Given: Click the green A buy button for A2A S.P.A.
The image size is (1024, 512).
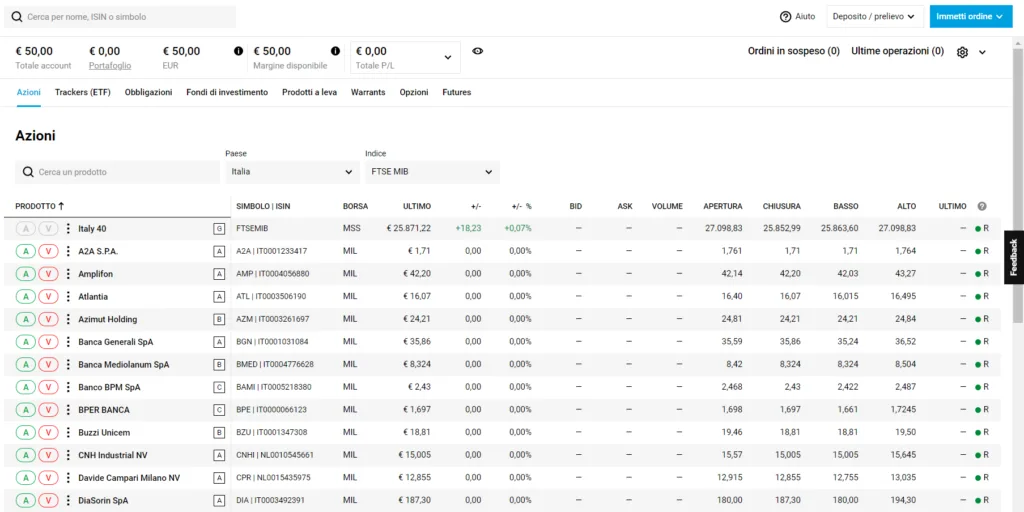Looking at the screenshot, I should point(25,251).
